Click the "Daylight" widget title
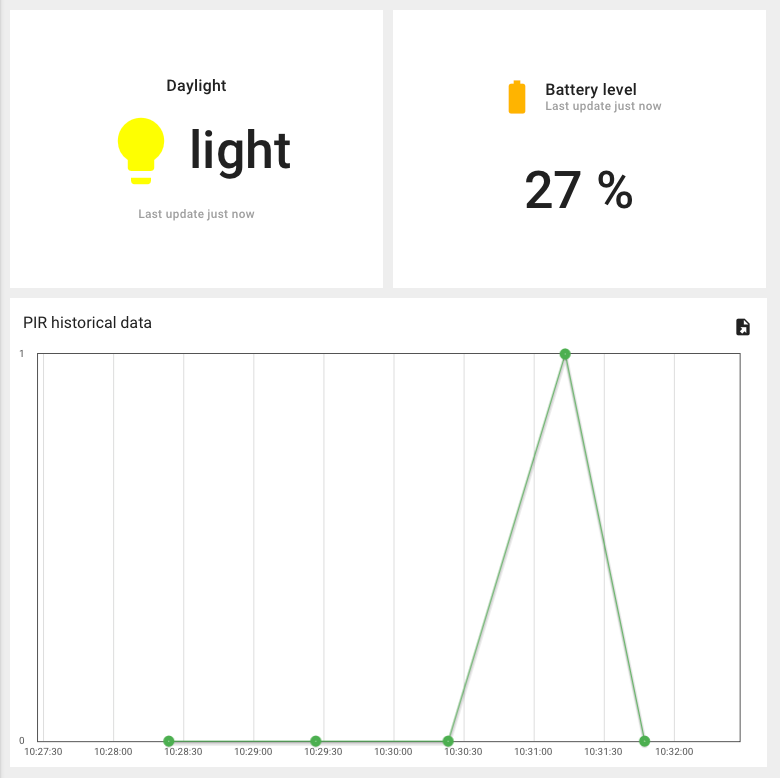780x778 pixels. (x=196, y=86)
